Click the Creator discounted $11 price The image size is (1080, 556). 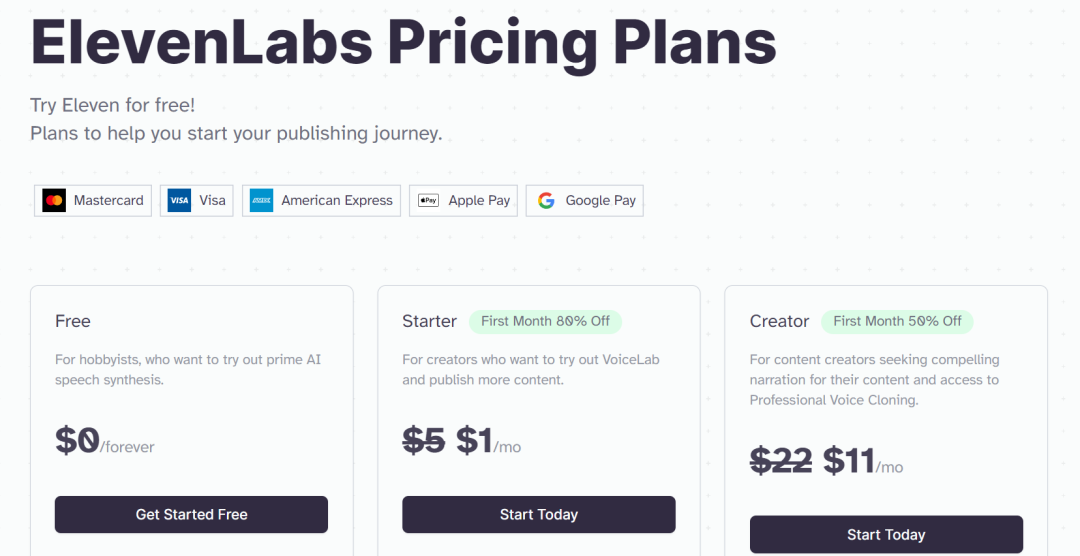[x=848, y=461]
